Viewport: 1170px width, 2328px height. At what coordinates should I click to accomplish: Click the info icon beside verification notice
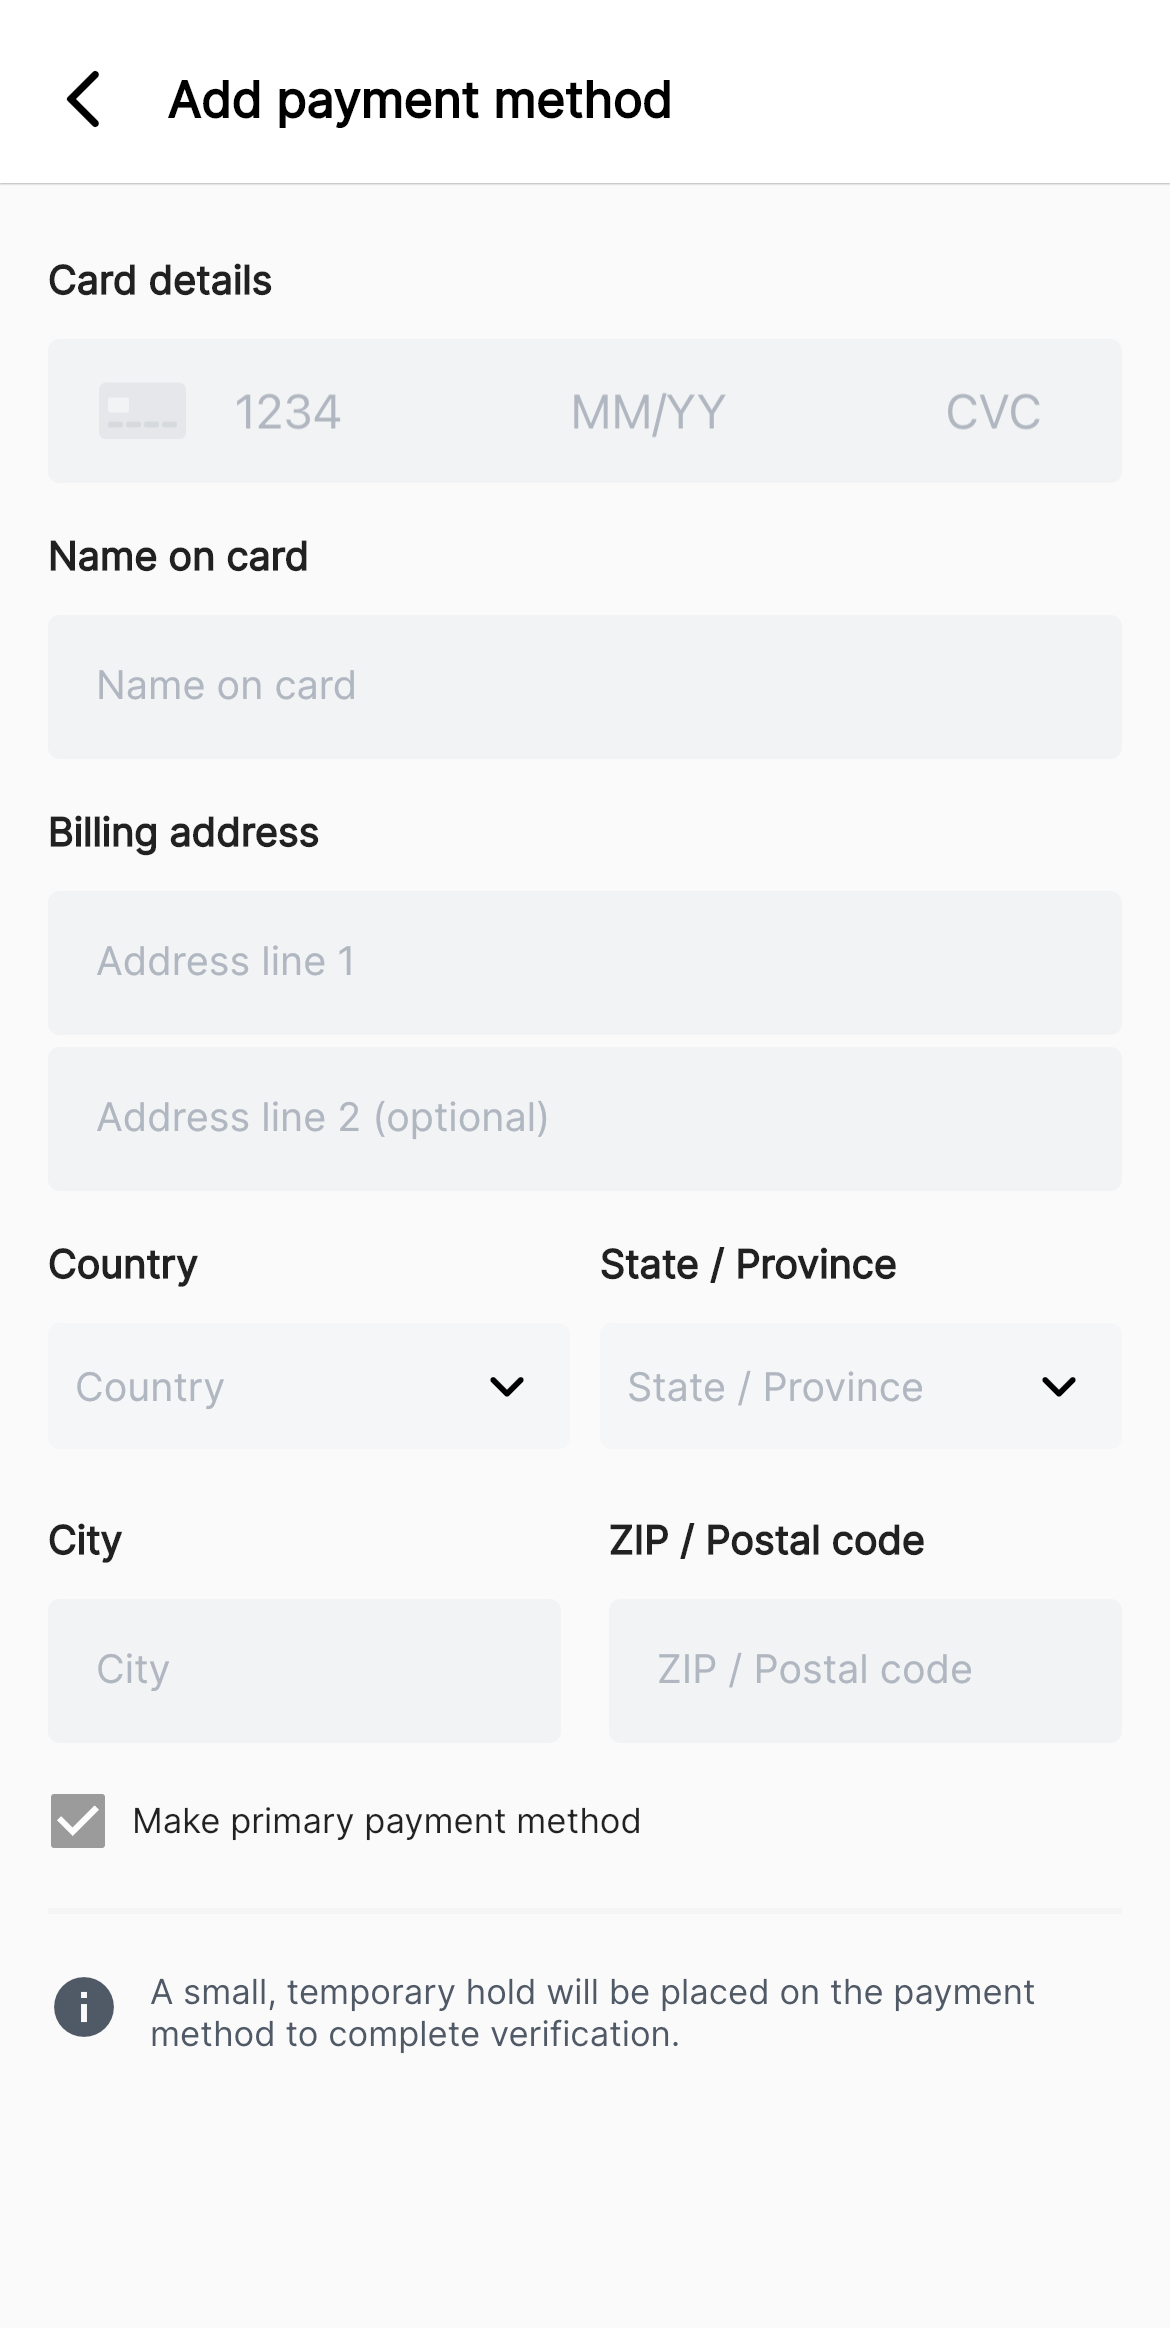(84, 2006)
